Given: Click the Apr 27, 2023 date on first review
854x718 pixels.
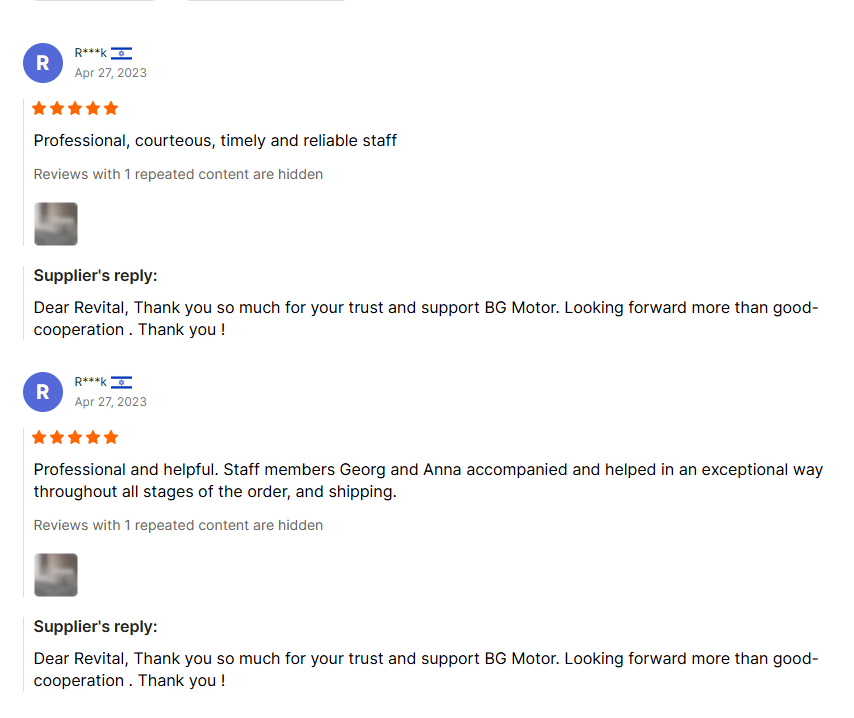Looking at the screenshot, I should pos(110,73).
